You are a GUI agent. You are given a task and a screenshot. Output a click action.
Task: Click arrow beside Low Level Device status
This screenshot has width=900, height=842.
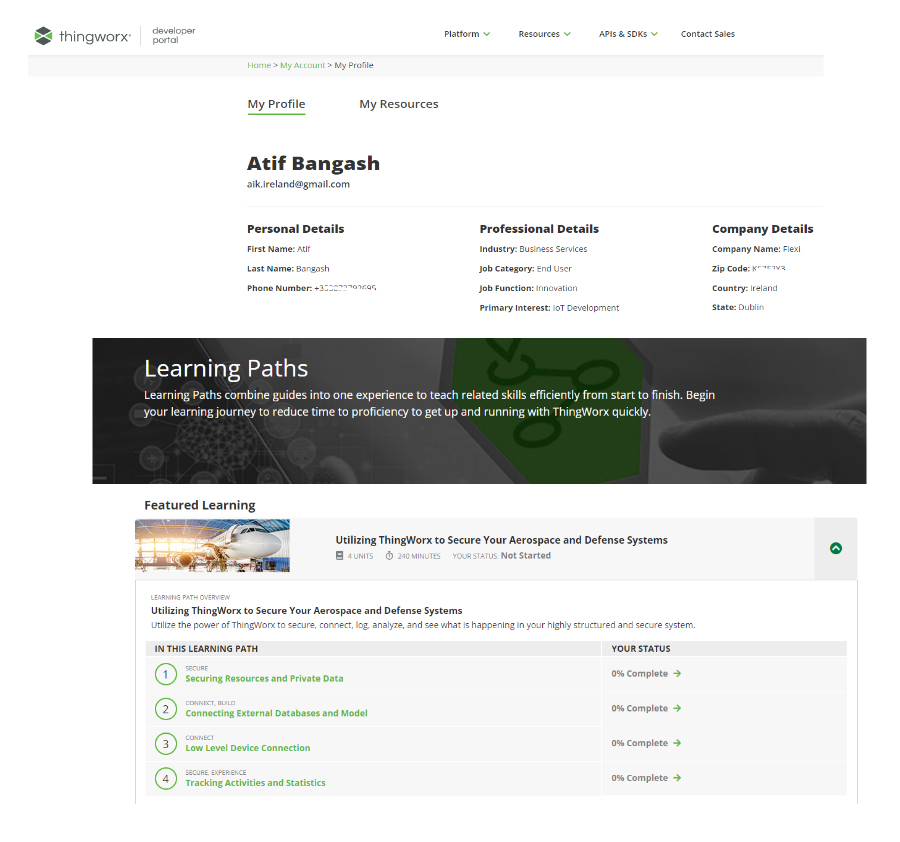tap(677, 743)
